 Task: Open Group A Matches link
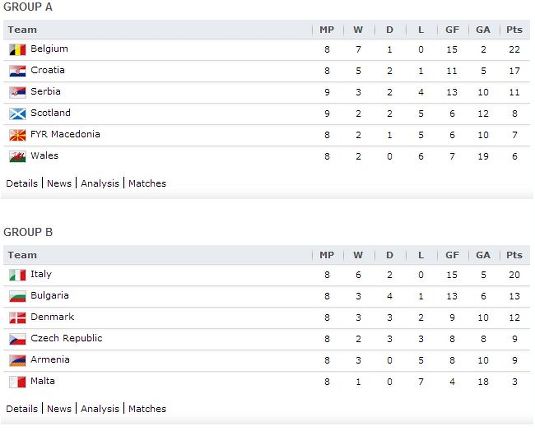point(147,184)
